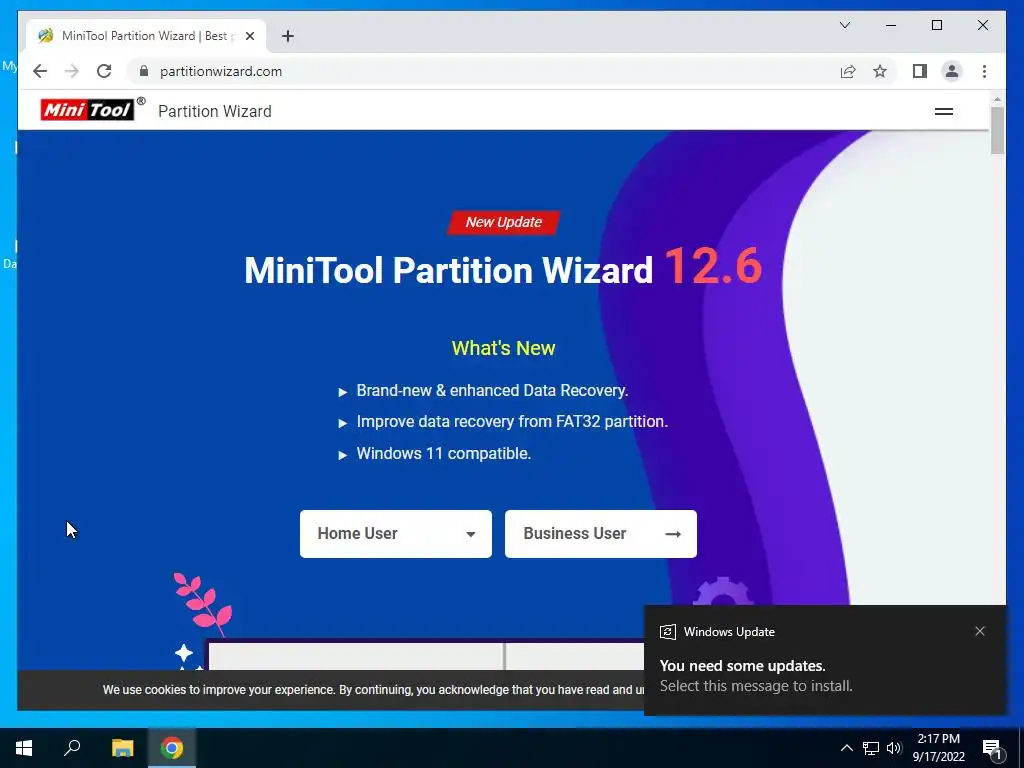Expand the Home User dropdown
Screen dimensions: 1024x768
pyautogui.click(x=396, y=534)
